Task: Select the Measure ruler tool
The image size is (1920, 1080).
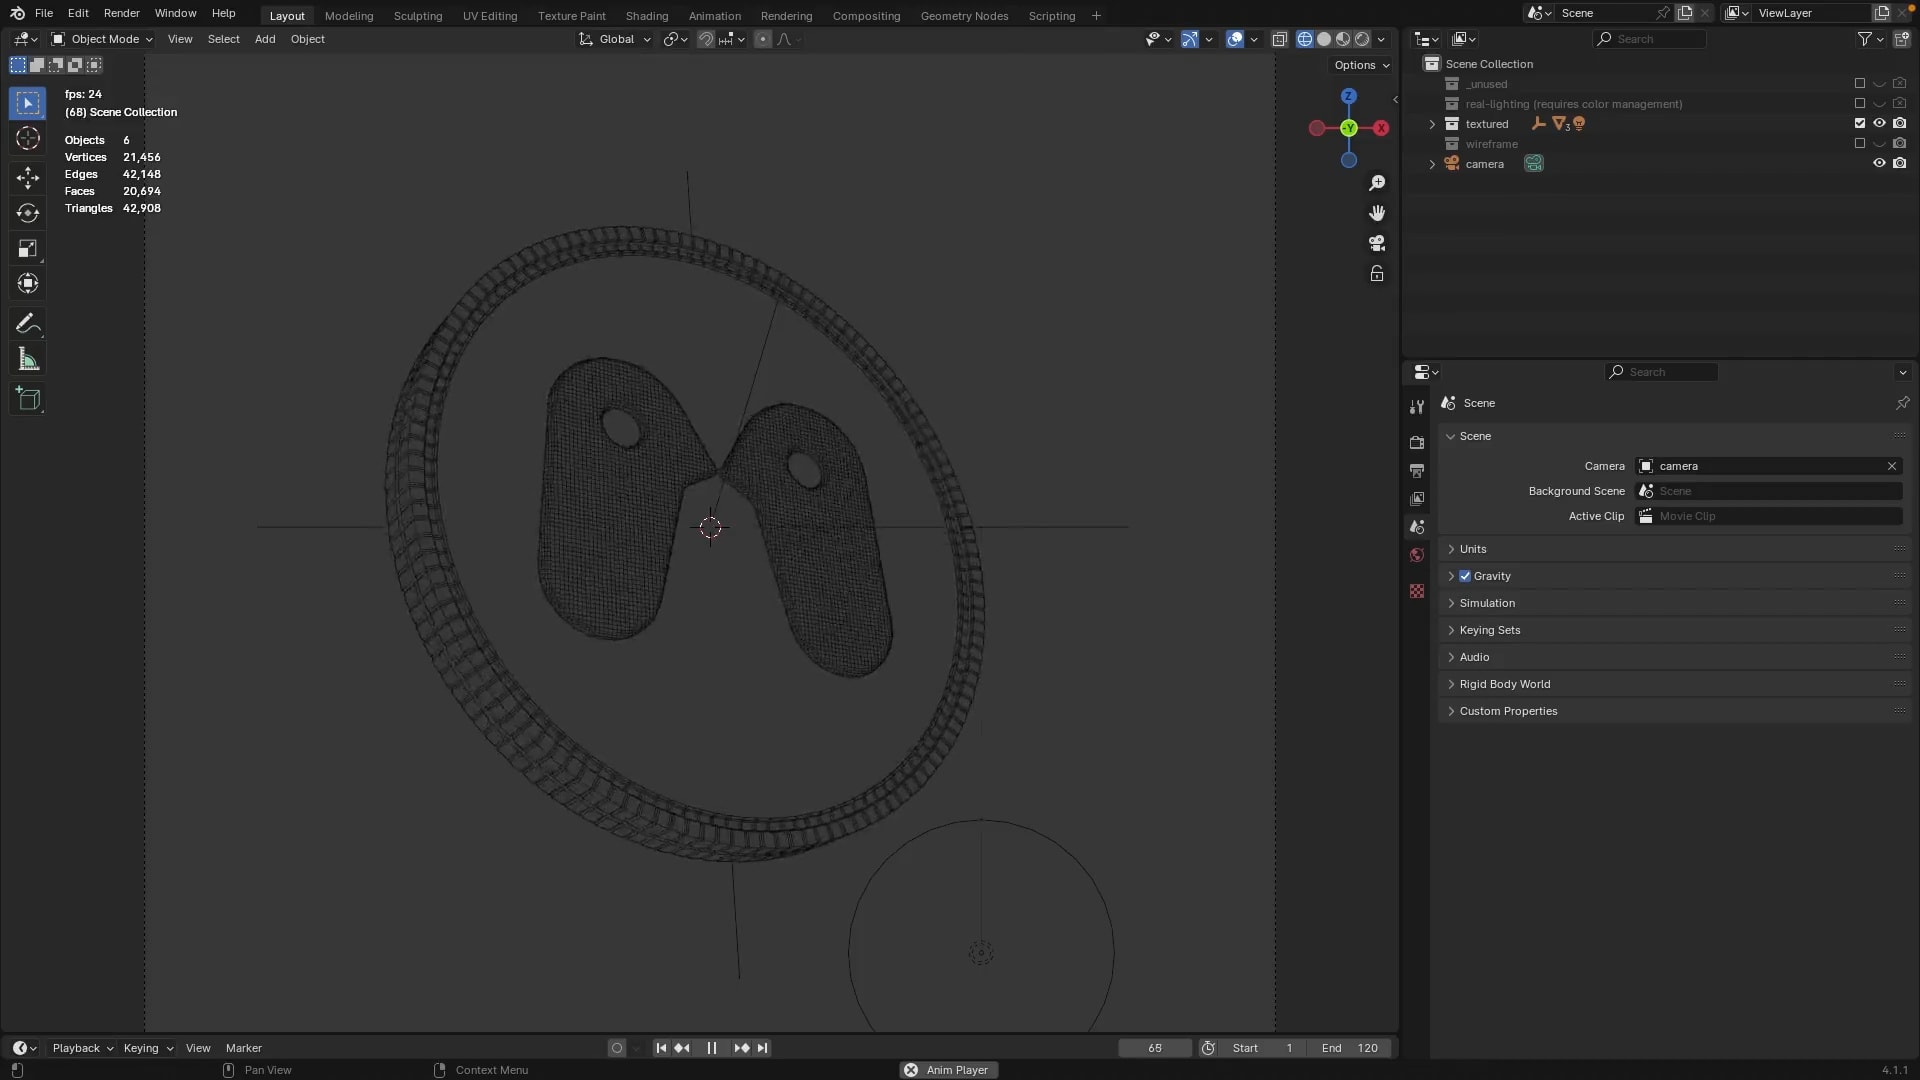Action: click(x=28, y=360)
